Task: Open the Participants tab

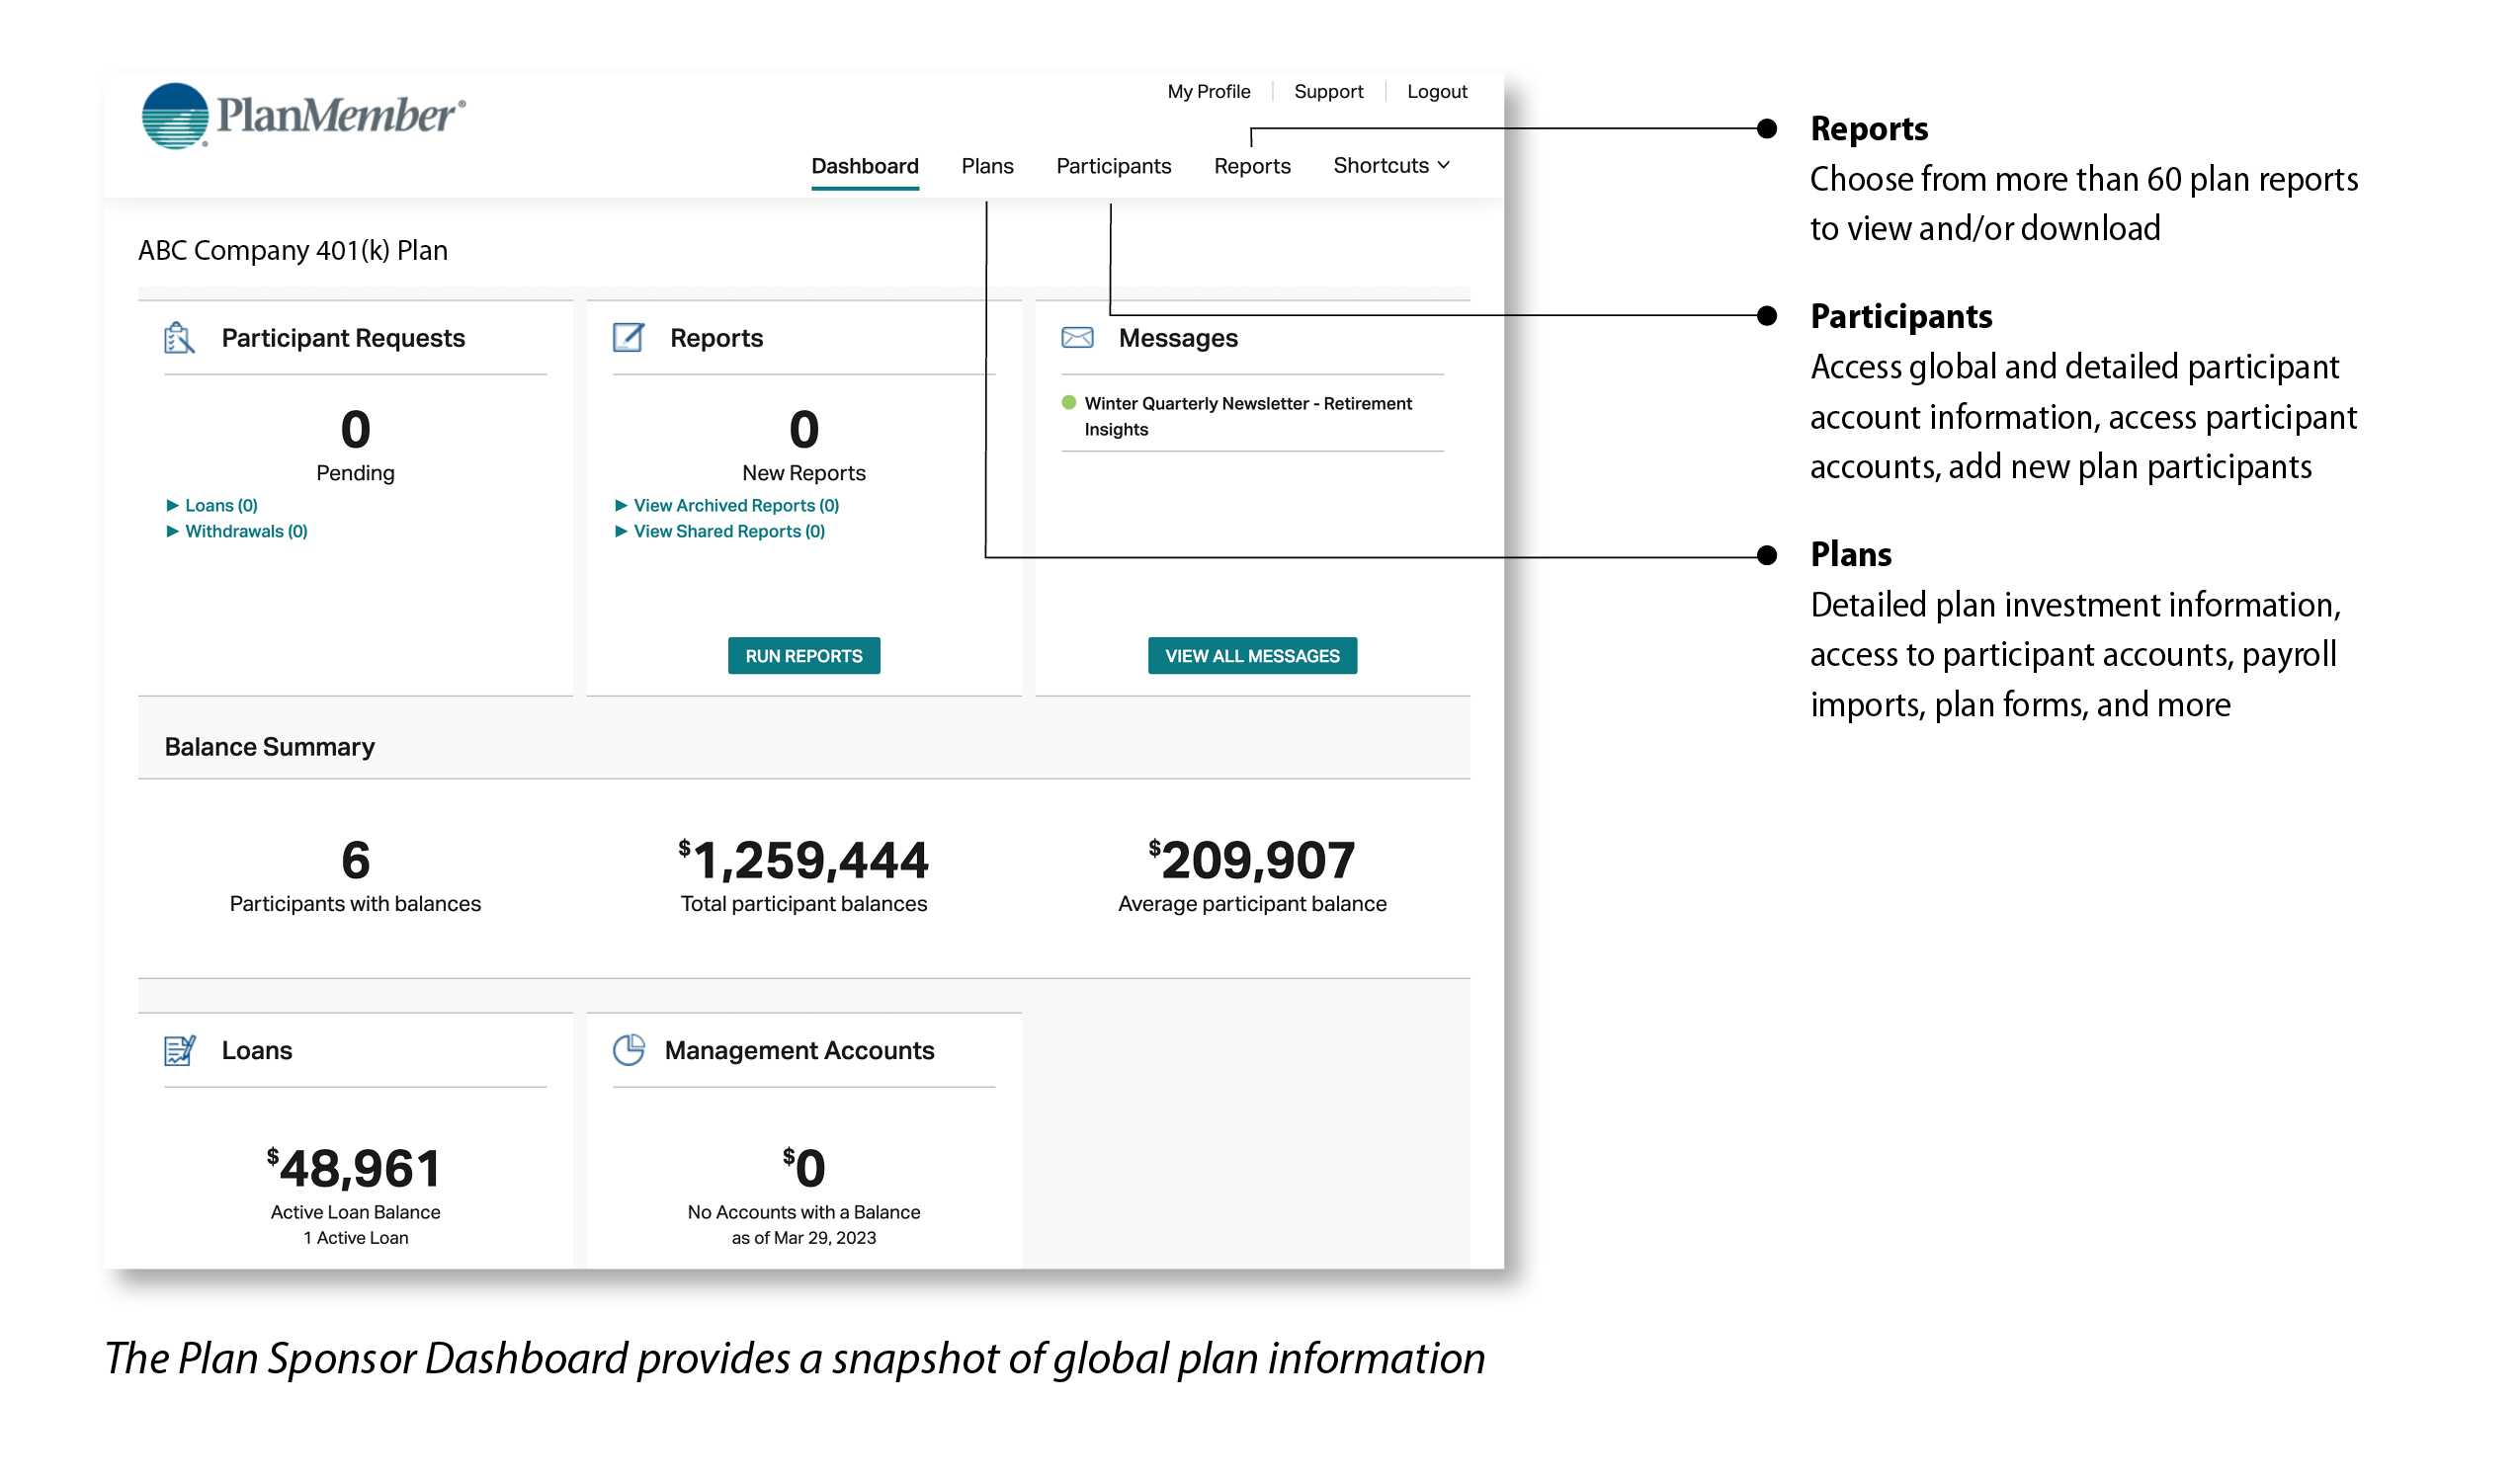Action: 1113,166
